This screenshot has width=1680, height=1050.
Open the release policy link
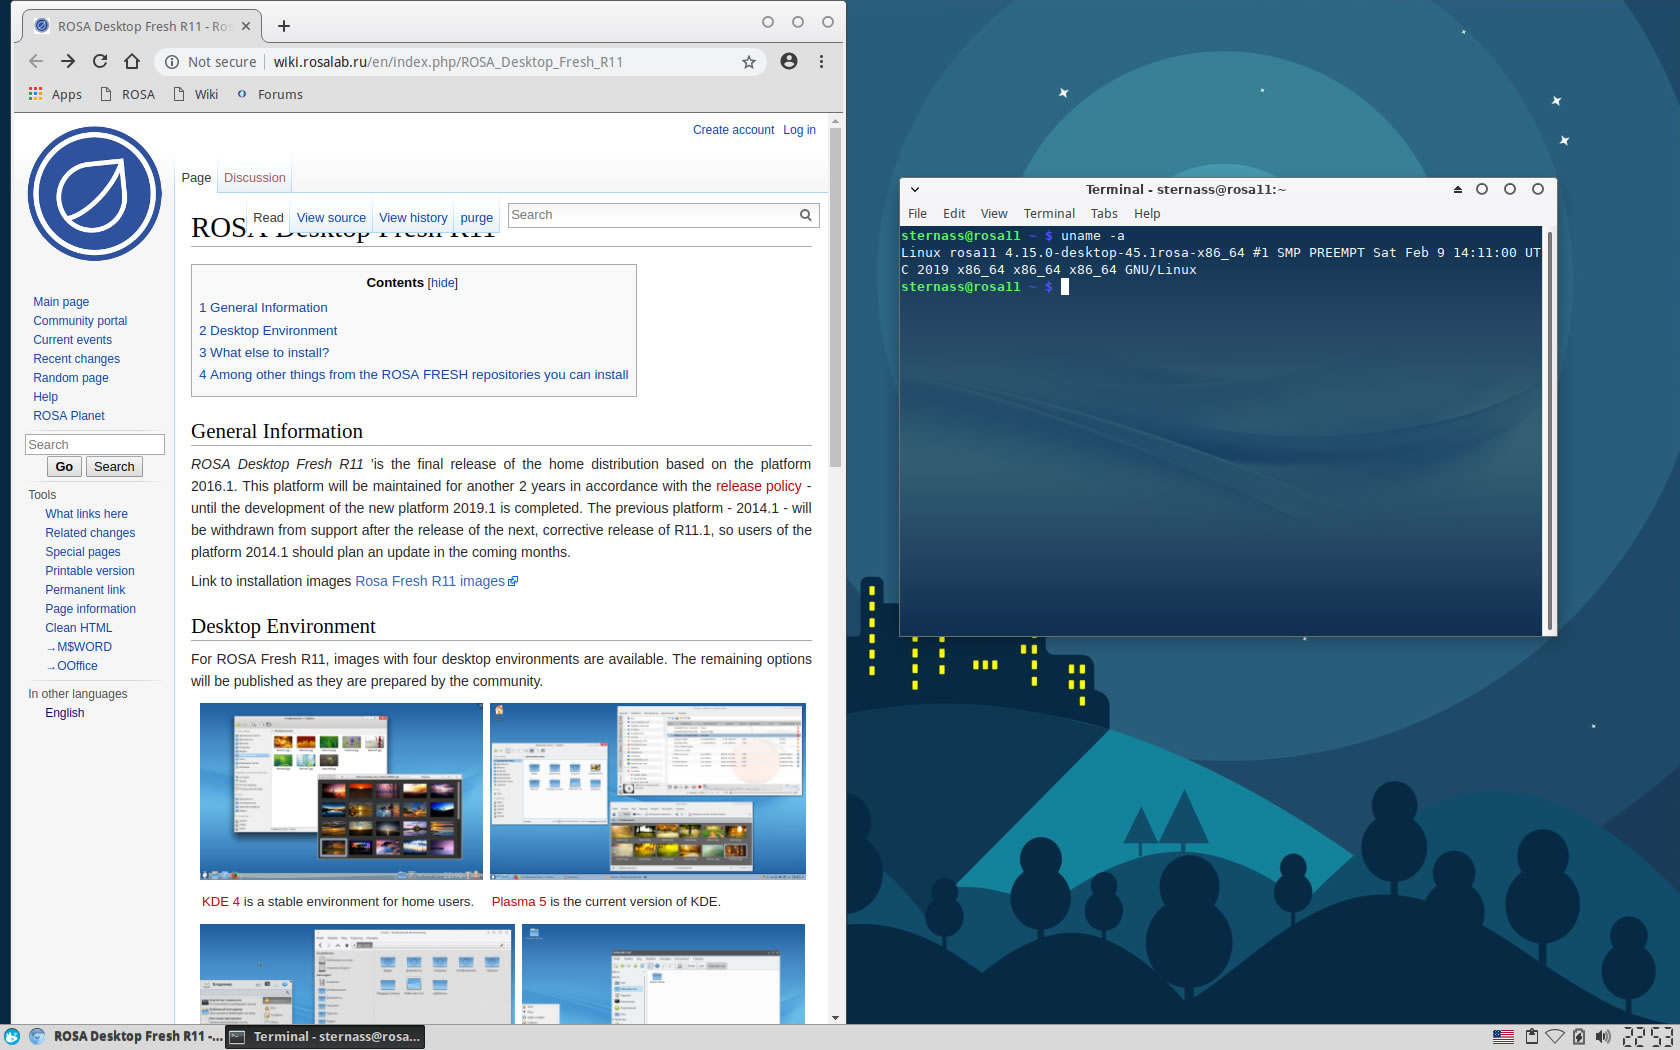click(758, 486)
